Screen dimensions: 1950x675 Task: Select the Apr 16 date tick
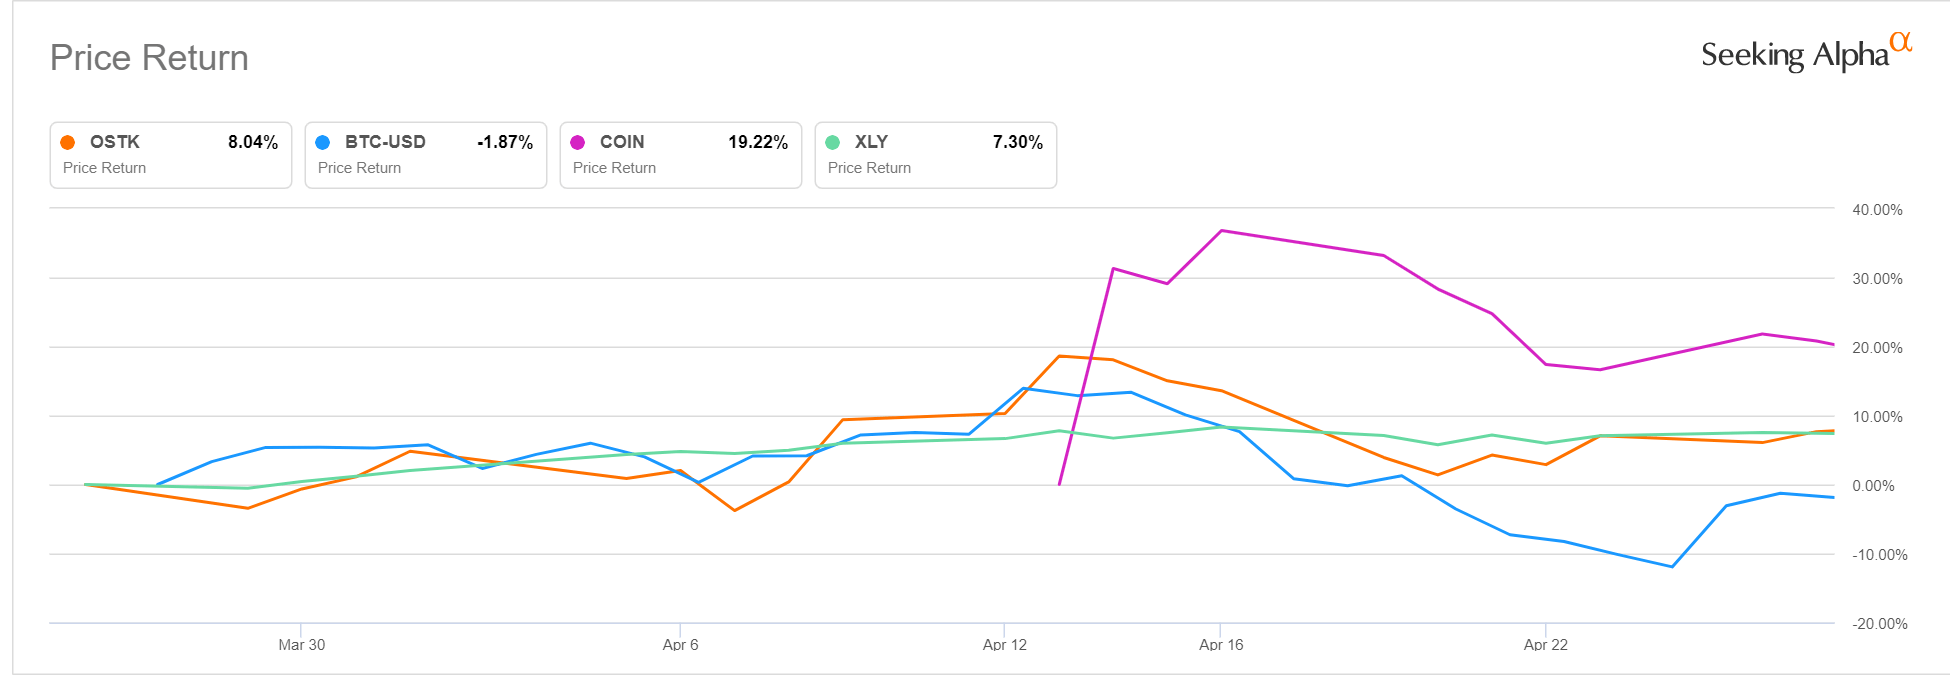1221,645
